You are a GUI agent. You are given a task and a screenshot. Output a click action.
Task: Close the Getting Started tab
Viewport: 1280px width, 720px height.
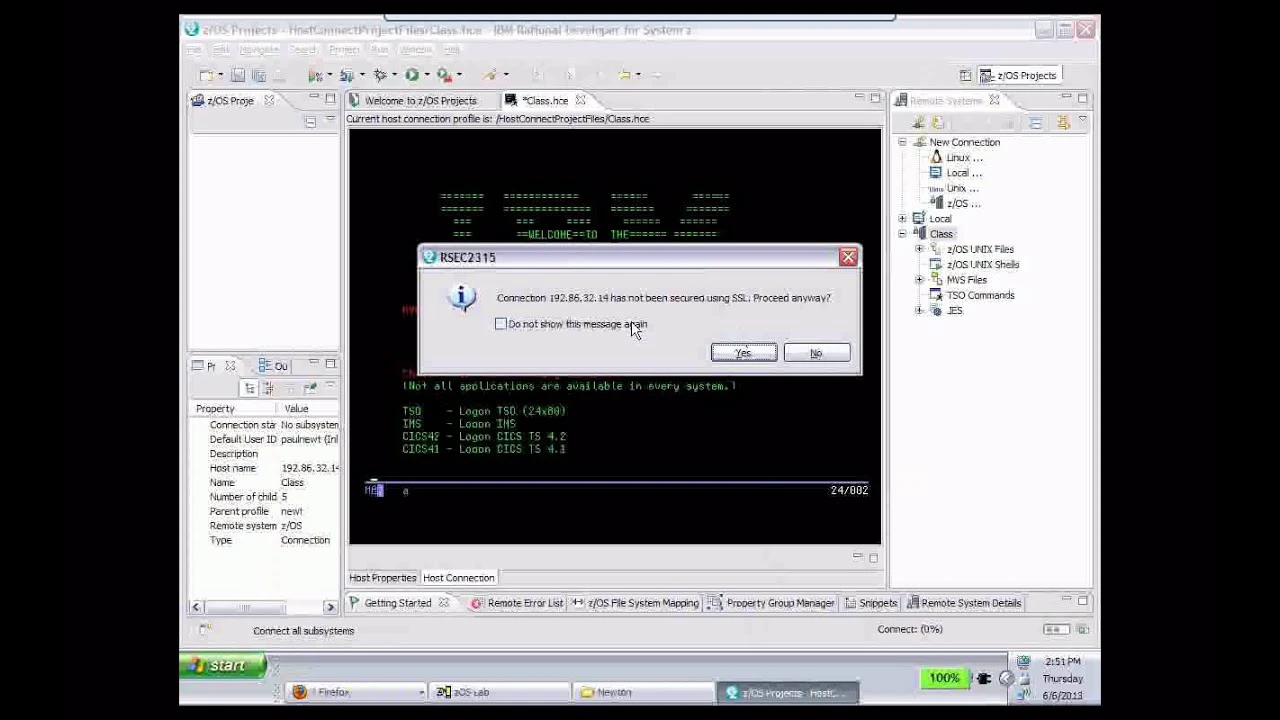click(443, 603)
